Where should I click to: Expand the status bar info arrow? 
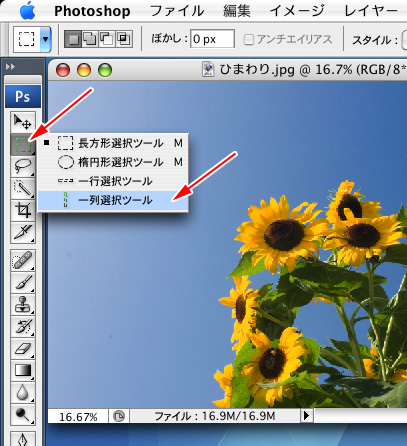[306, 416]
